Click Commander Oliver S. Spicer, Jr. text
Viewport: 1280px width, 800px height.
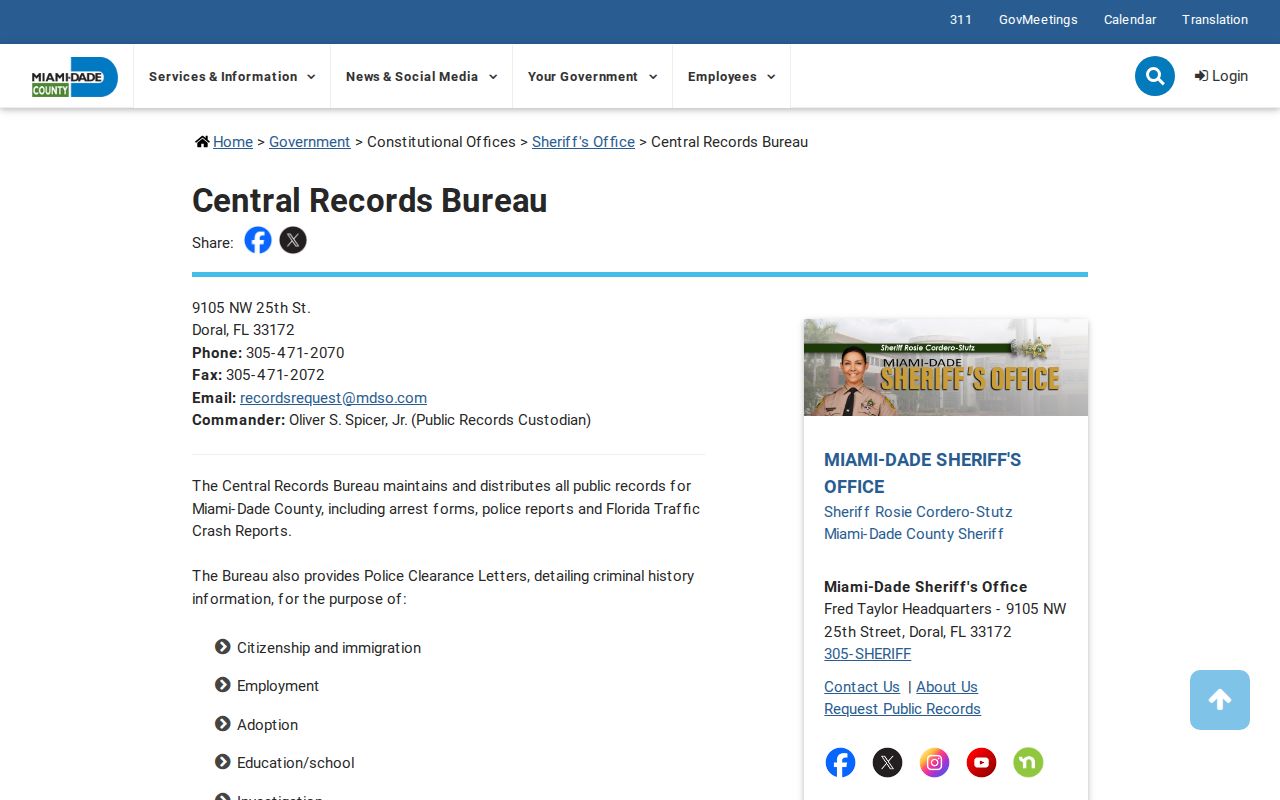(391, 420)
